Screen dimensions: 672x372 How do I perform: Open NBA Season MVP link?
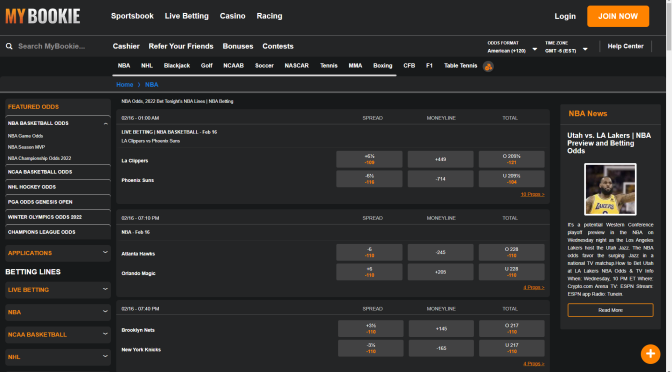tap(26, 147)
